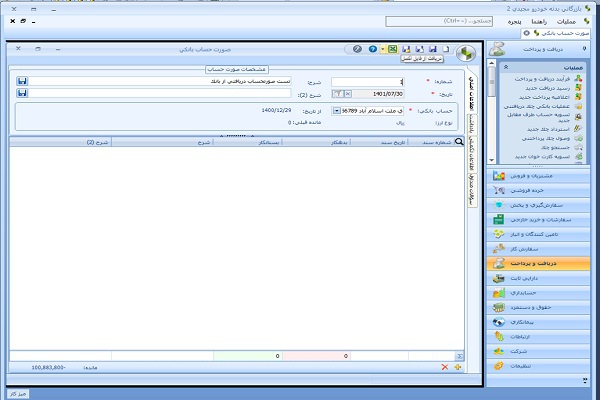Open navigation pane options chevron at bottom
Viewport: 600px width, 400px height.
pyautogui.click(x=585, y=380)
